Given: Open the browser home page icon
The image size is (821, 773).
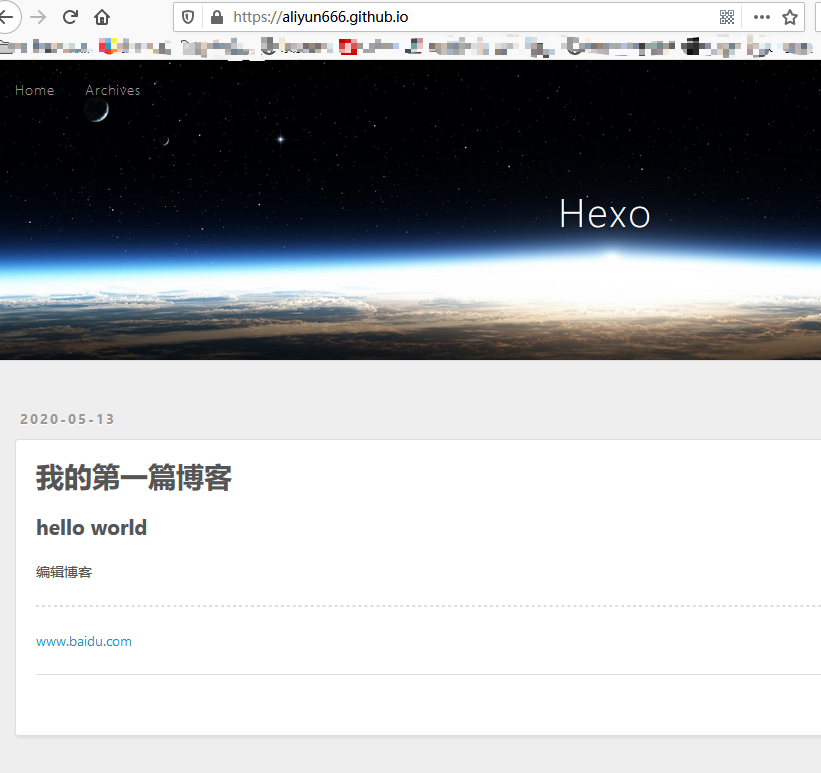Looking at the screenshot, I should tap(102, 17).
